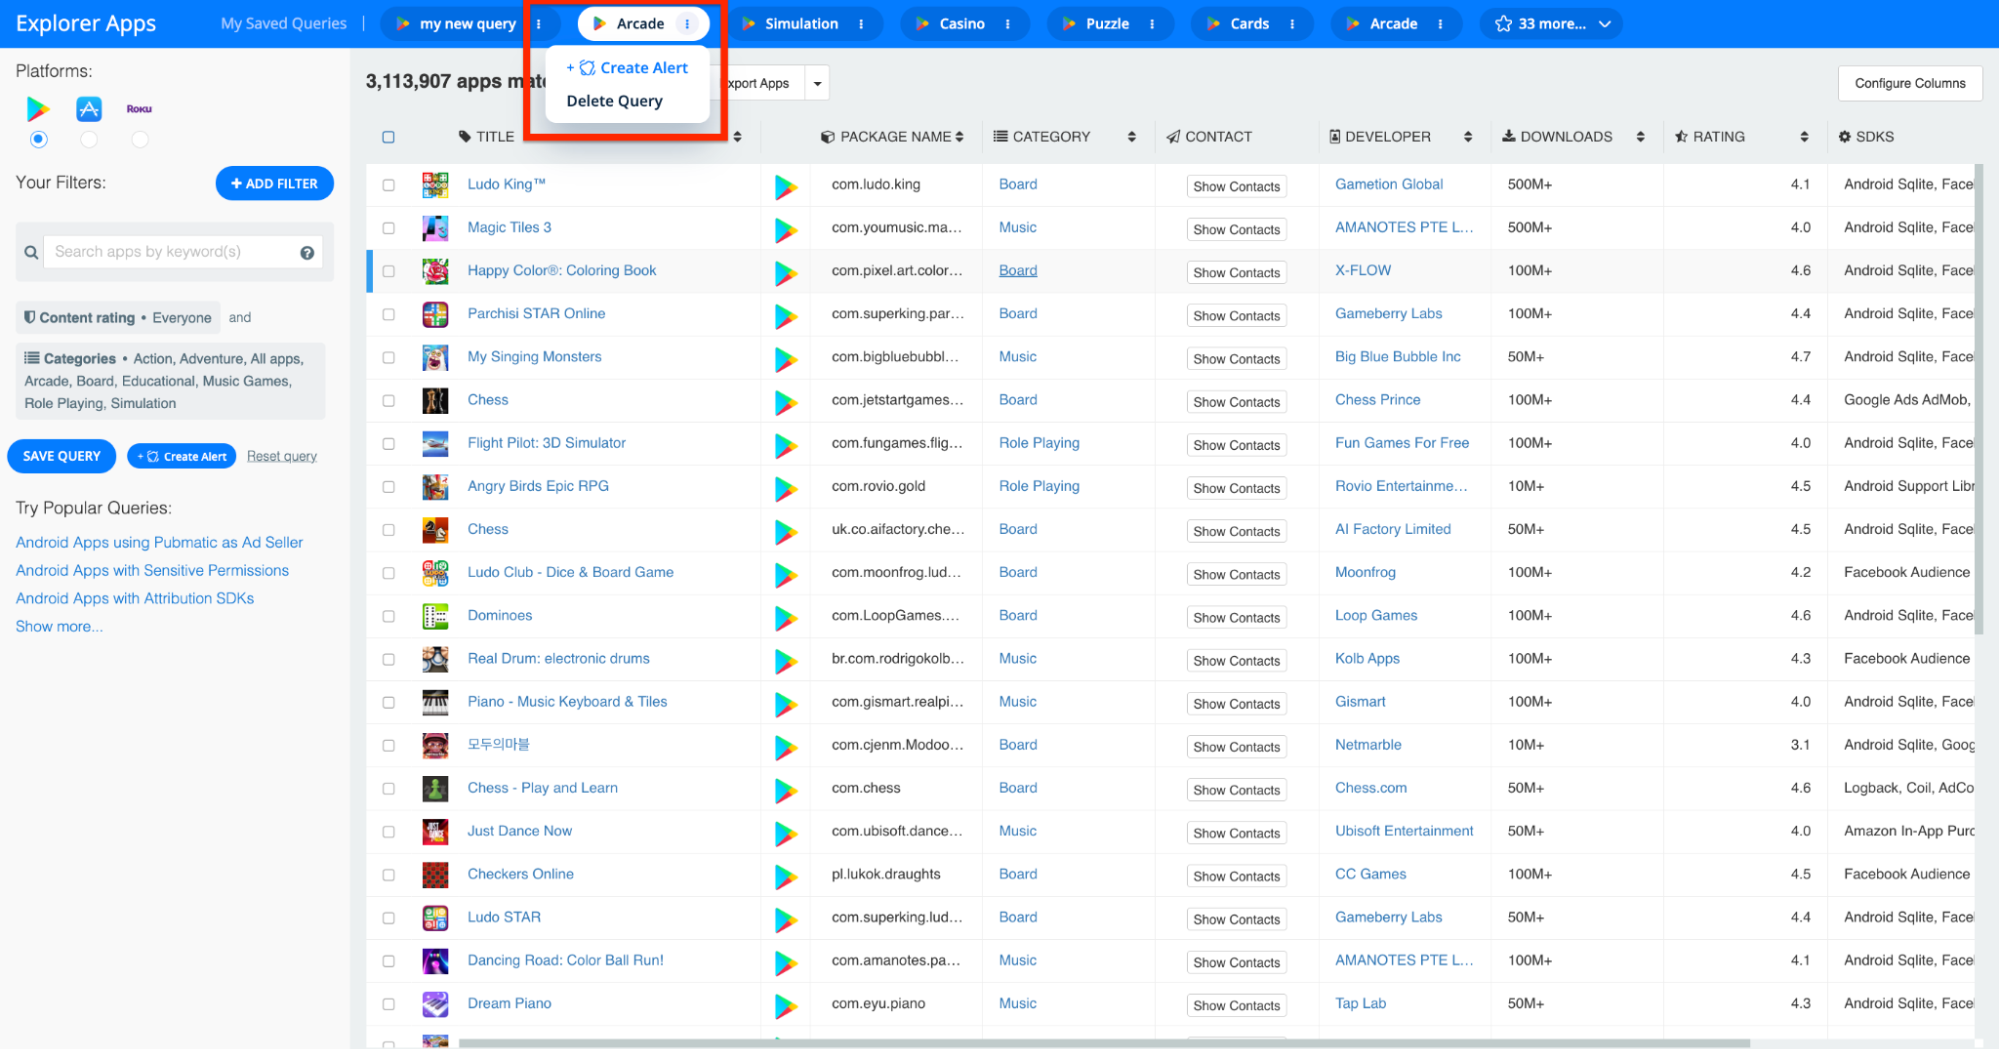Image resolution: width=1999 pixels, height=1050 pixels.
Task: Sort the table by the Title column arrows
Action: [737, 137]
